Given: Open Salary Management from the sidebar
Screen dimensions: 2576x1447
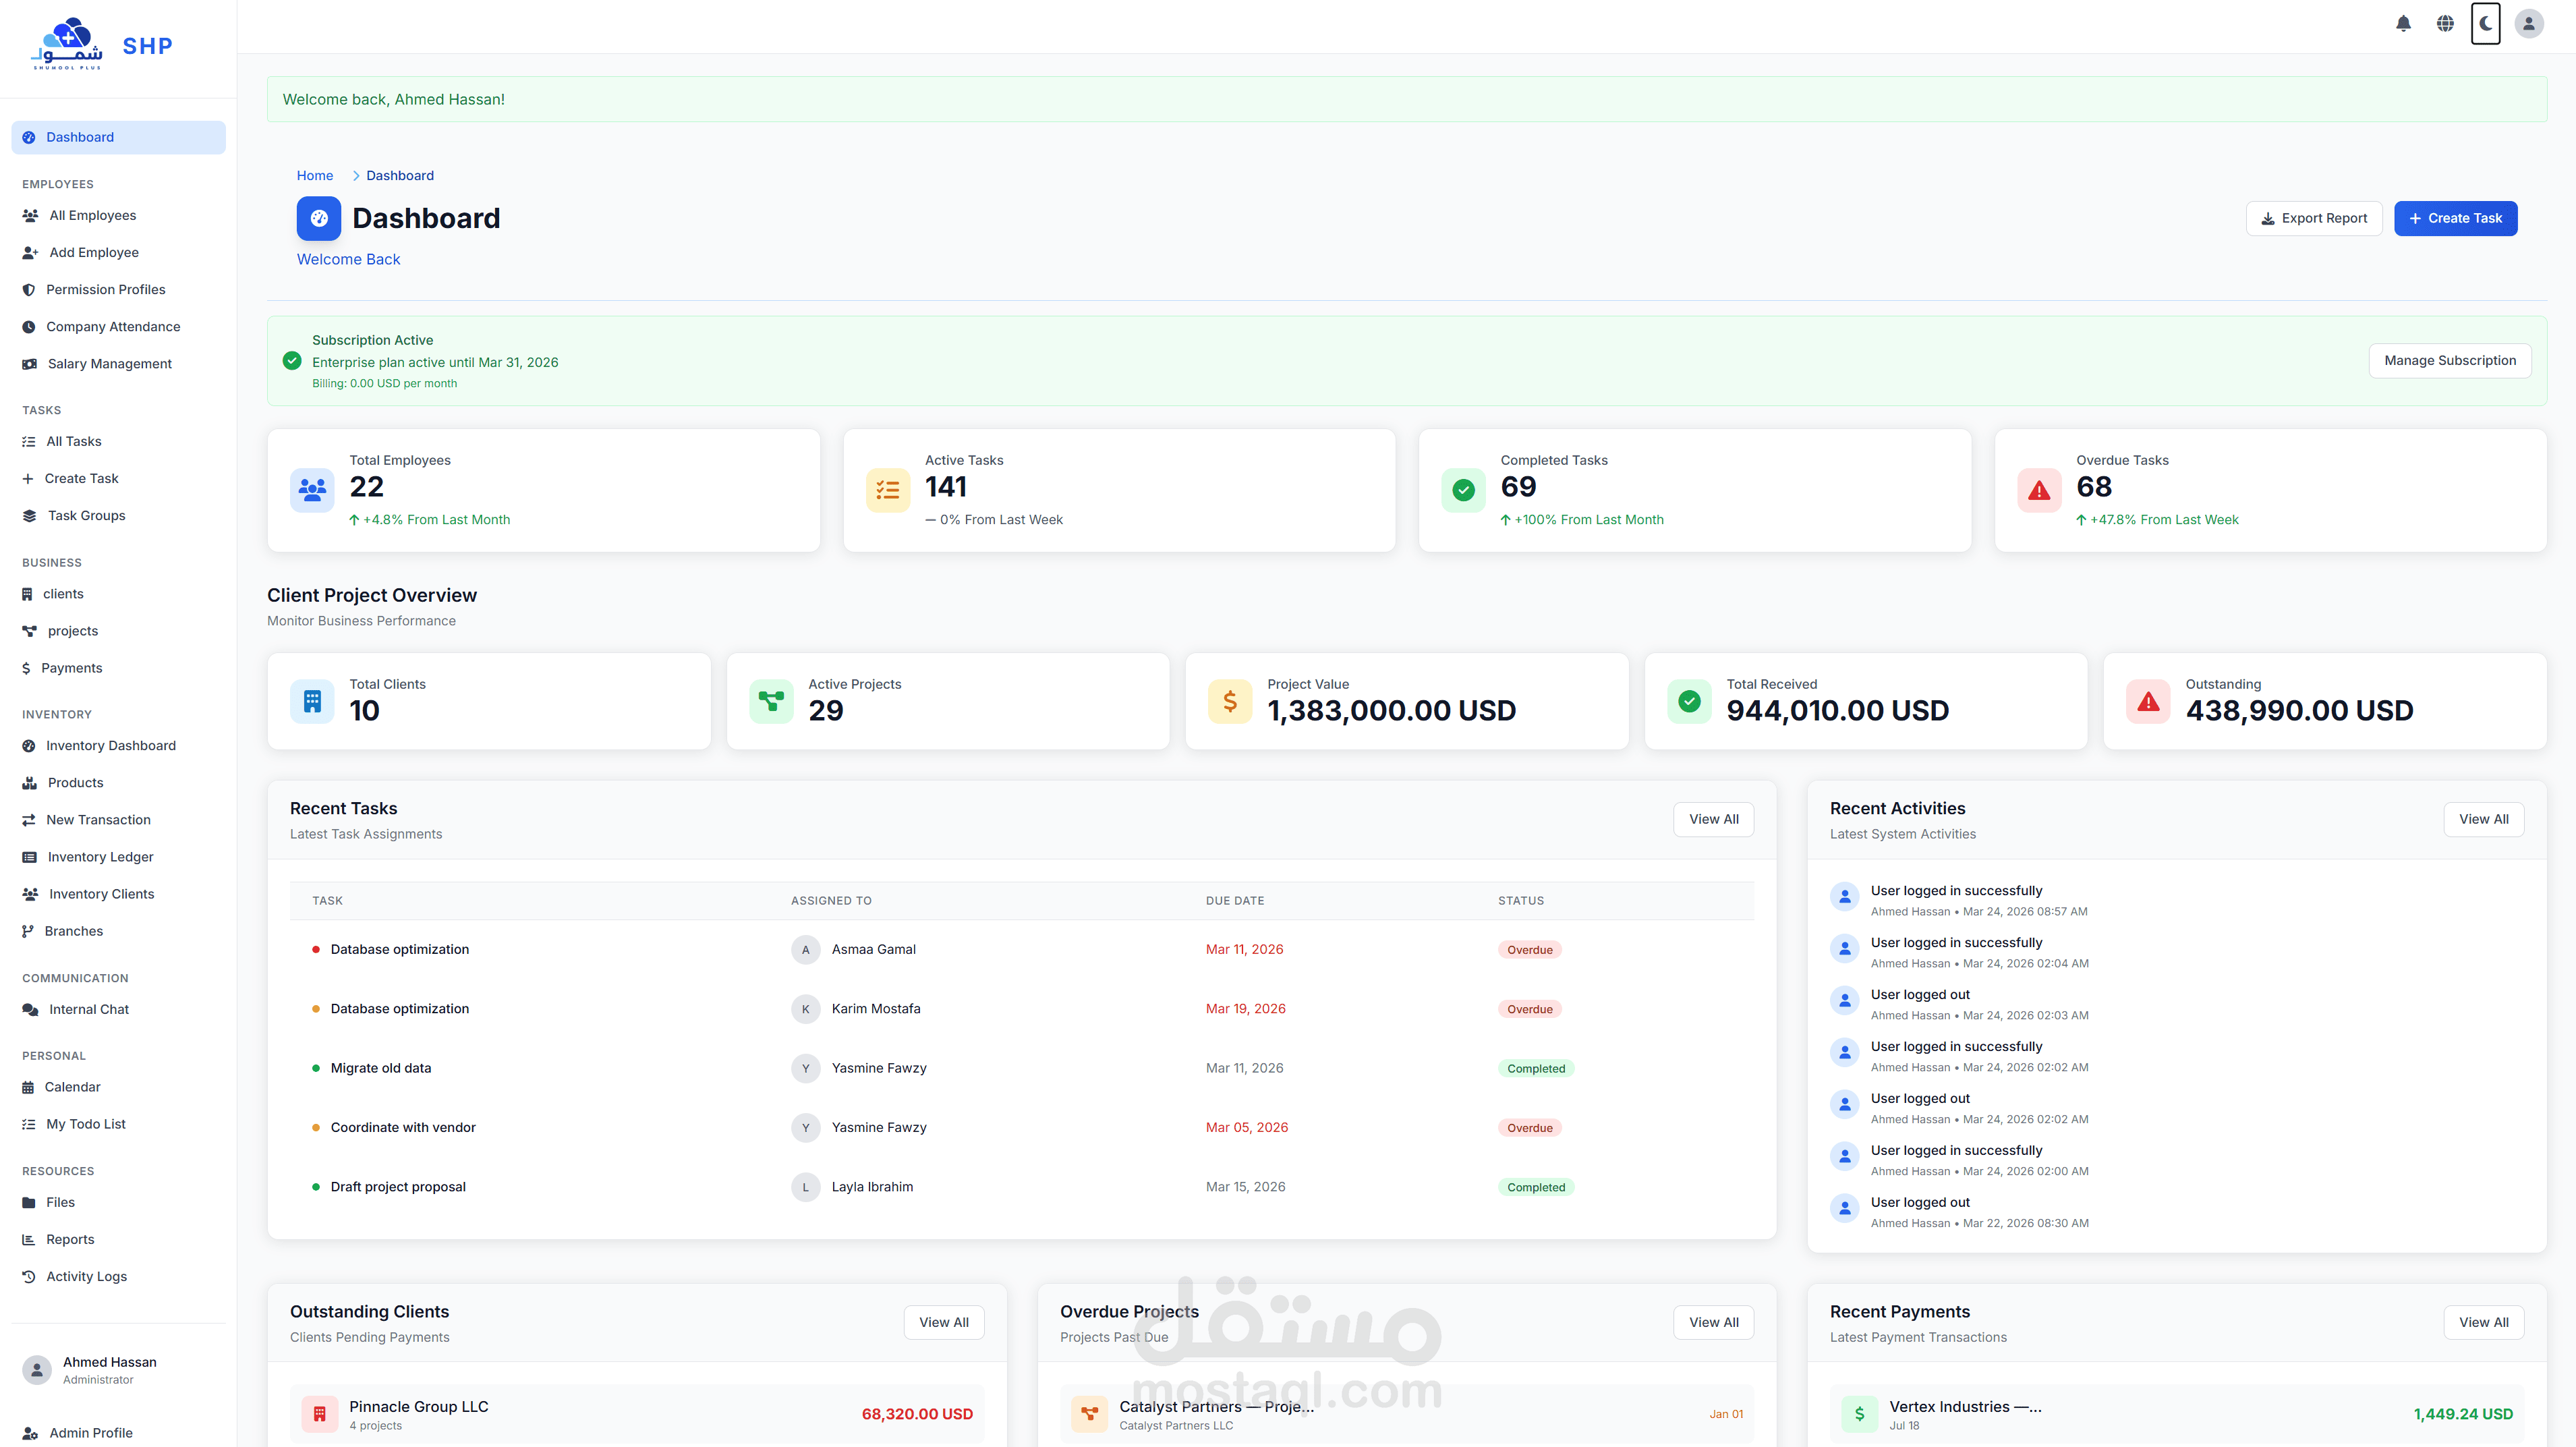Looking at the screenshot, I should click(x=109, y=363).
